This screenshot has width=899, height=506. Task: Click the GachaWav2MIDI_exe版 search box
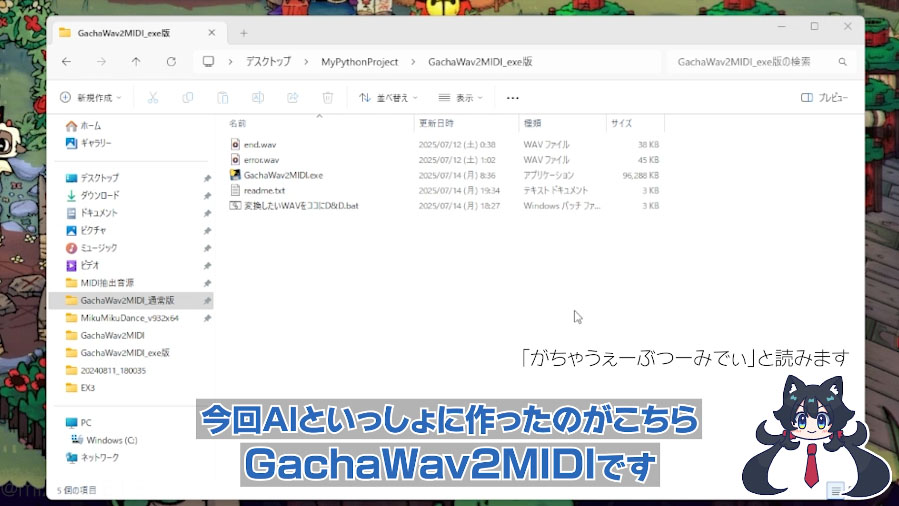coord(755,62)
